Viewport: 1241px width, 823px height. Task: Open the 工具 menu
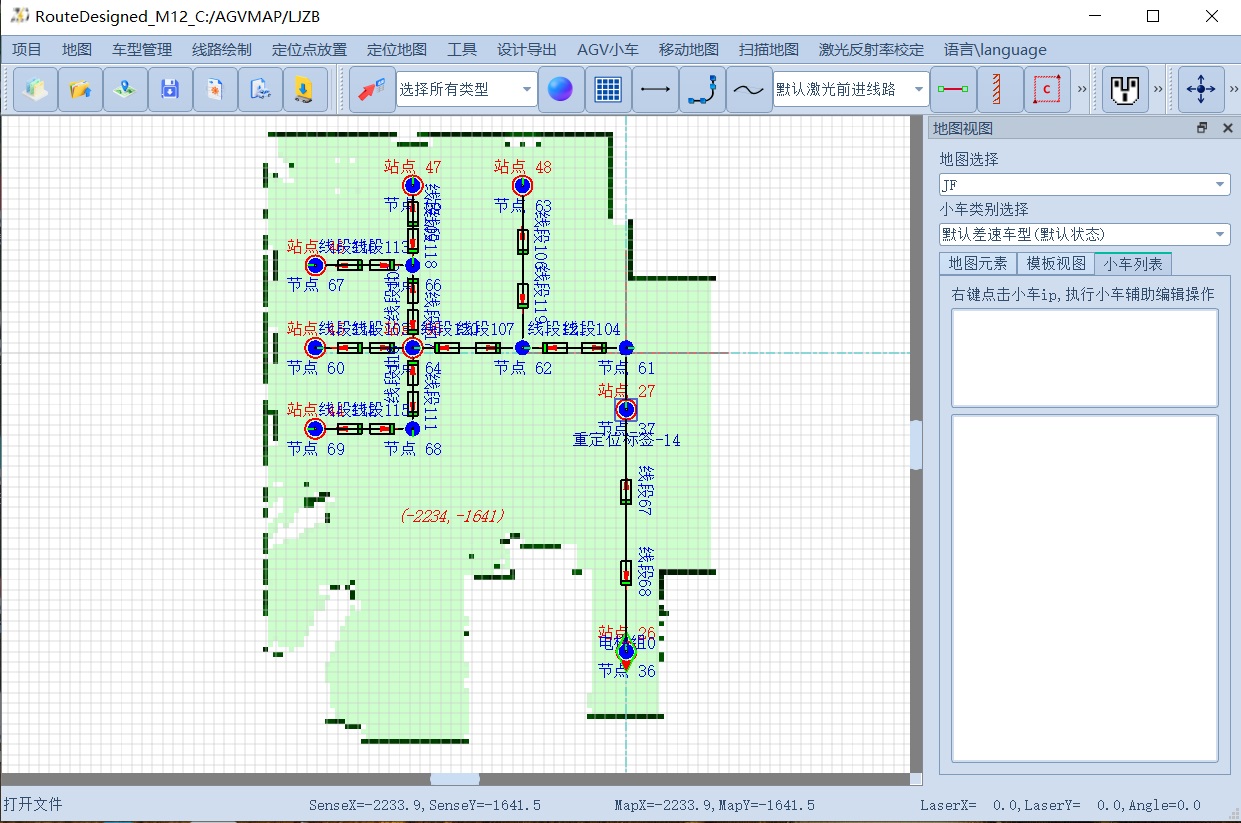(462, 49)
